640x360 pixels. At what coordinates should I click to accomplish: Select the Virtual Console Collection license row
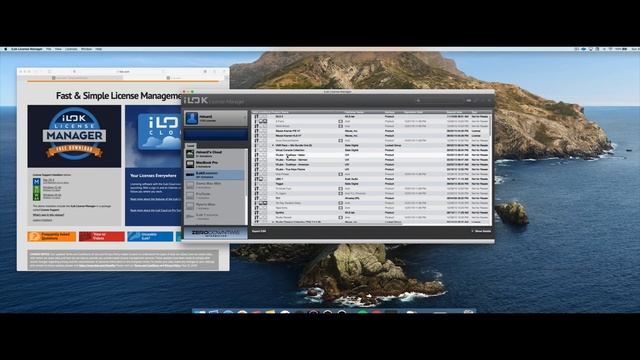click(371, 150)
